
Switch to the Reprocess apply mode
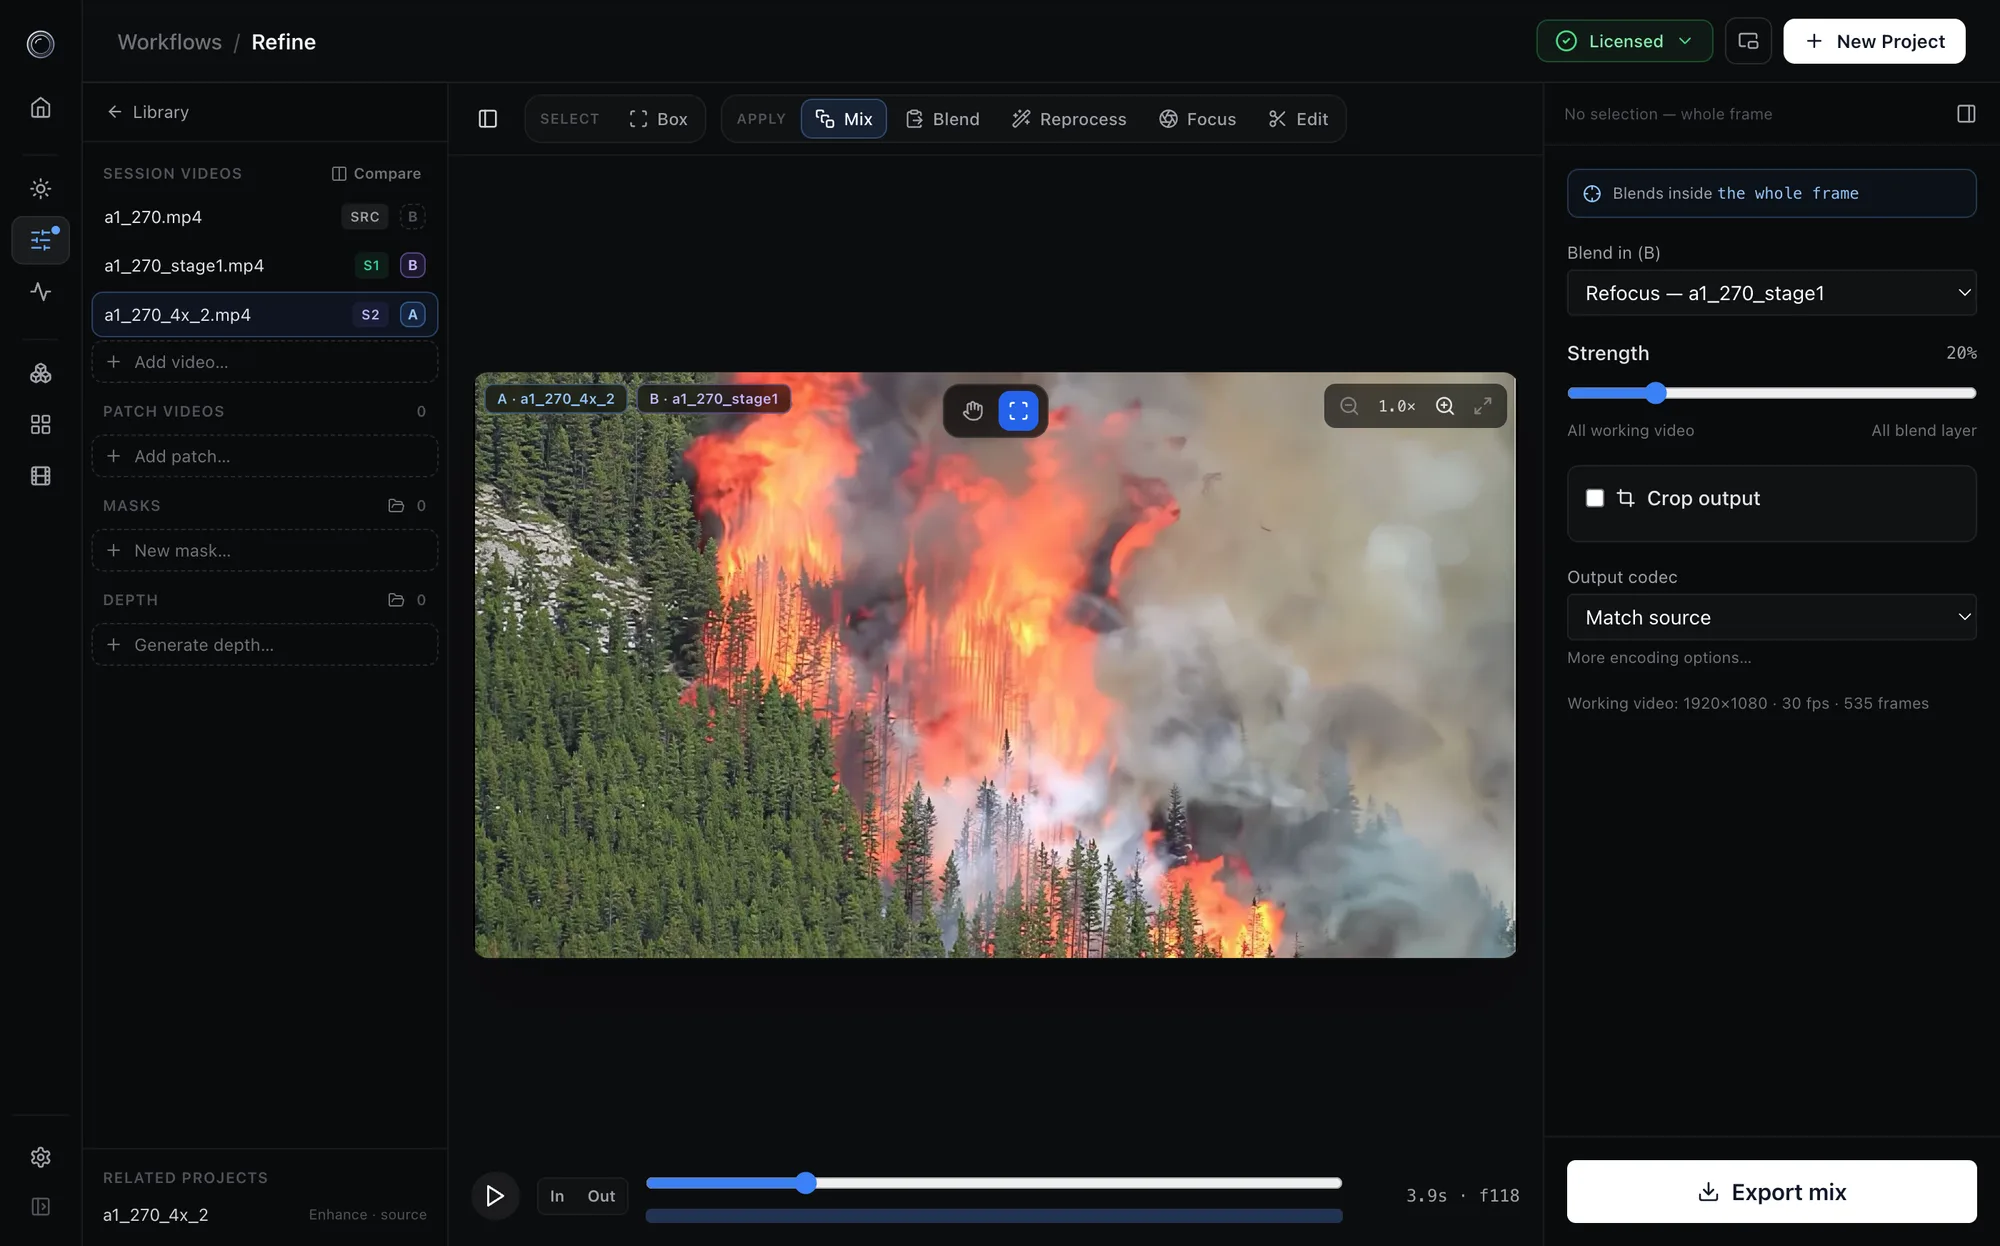pos(1068,119)
